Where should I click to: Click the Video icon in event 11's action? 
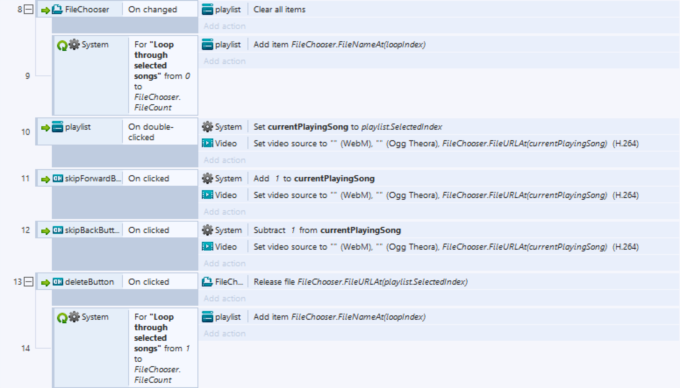click(208, 195)
